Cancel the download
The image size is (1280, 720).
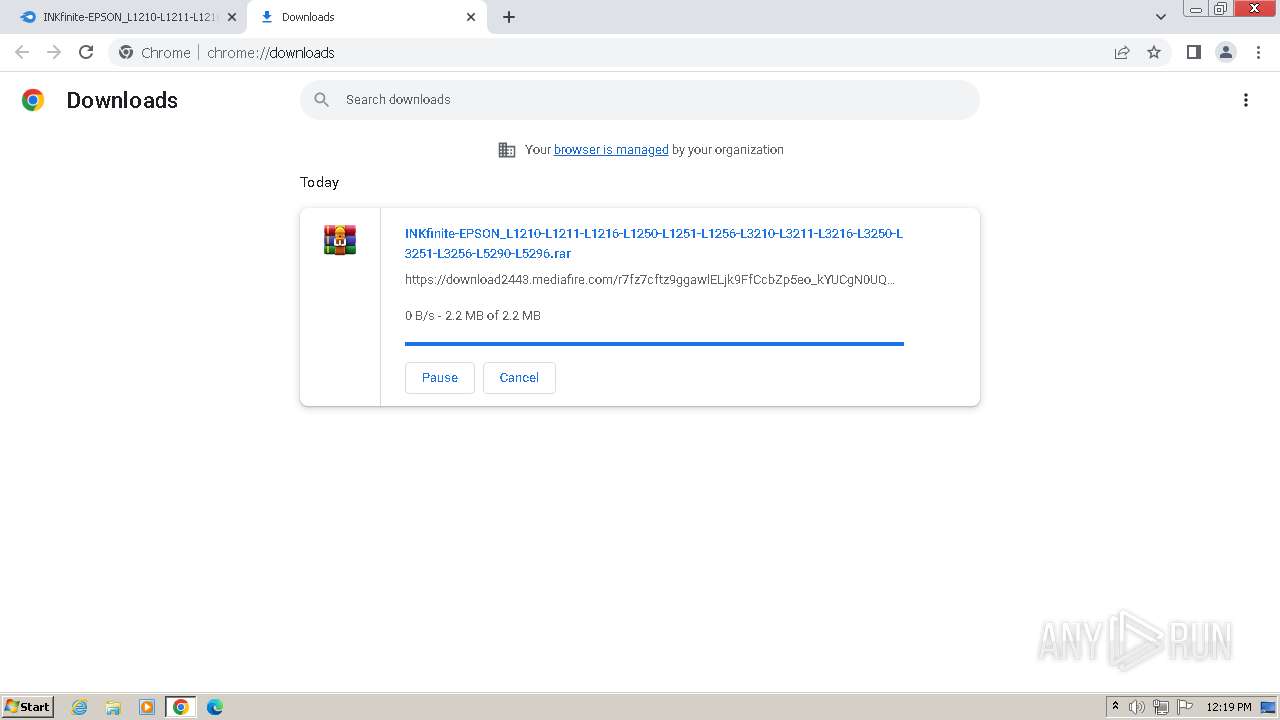coord(519,378)
